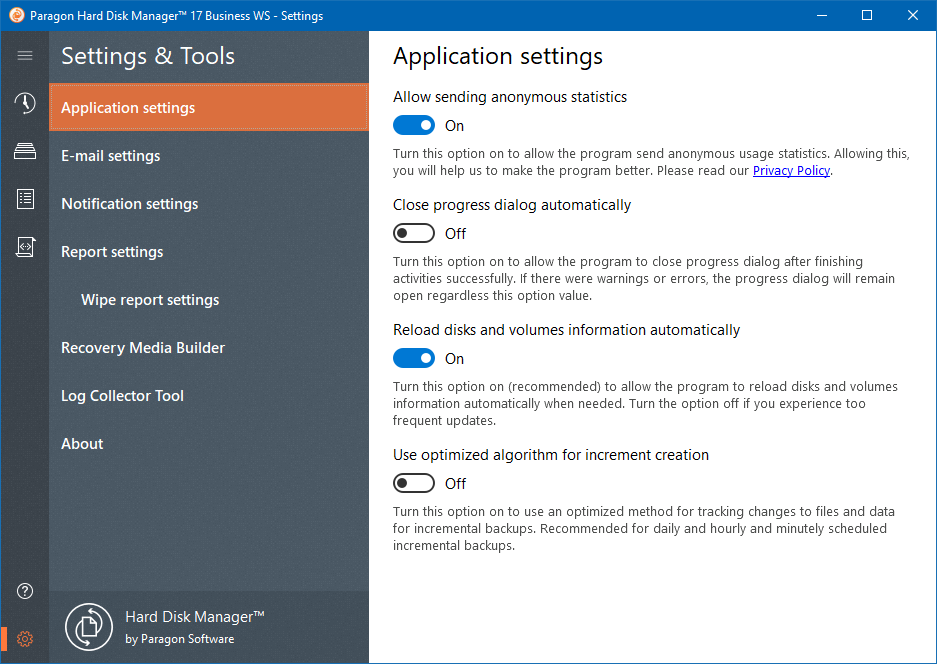Click the Hard Disk Manager logo
The image size is (937, 664).
tap(89, 627)
